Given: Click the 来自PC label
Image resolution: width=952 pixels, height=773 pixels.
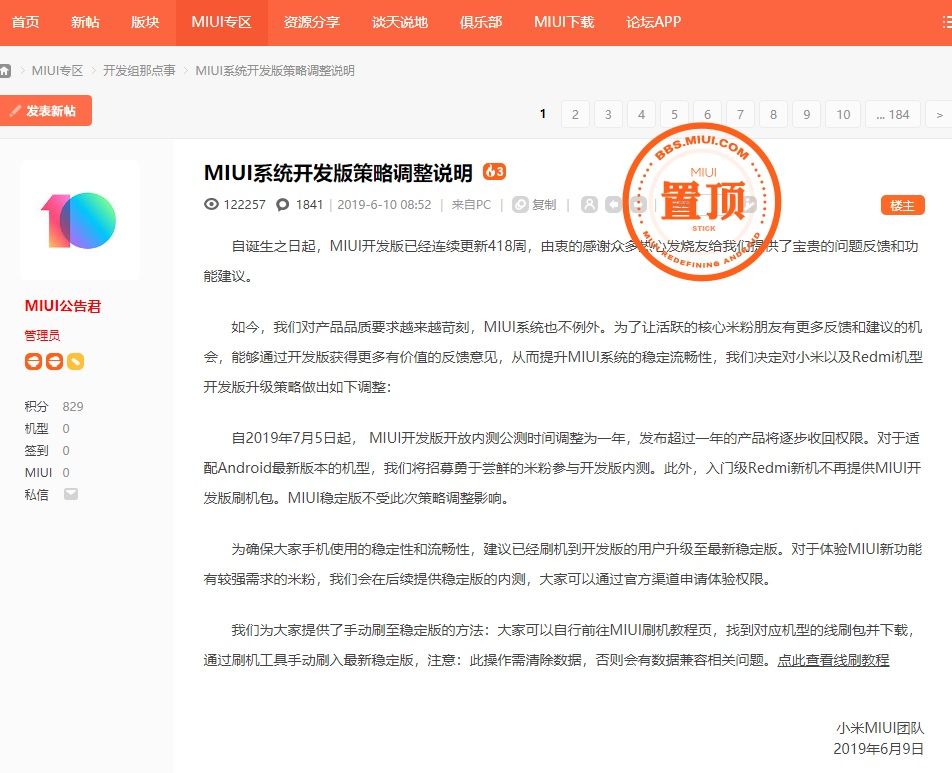Looking at the screenshot, I should coord(471,205).
